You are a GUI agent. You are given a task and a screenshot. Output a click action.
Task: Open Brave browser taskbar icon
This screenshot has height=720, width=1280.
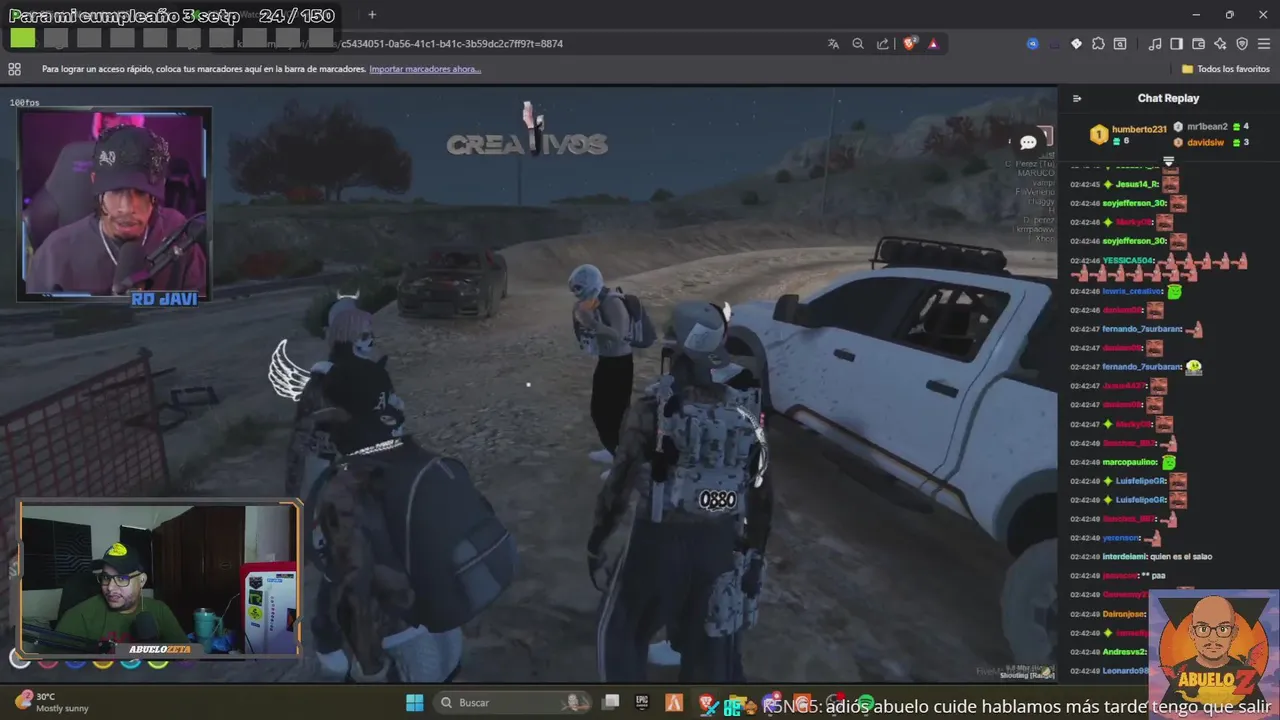coord(706,703)
